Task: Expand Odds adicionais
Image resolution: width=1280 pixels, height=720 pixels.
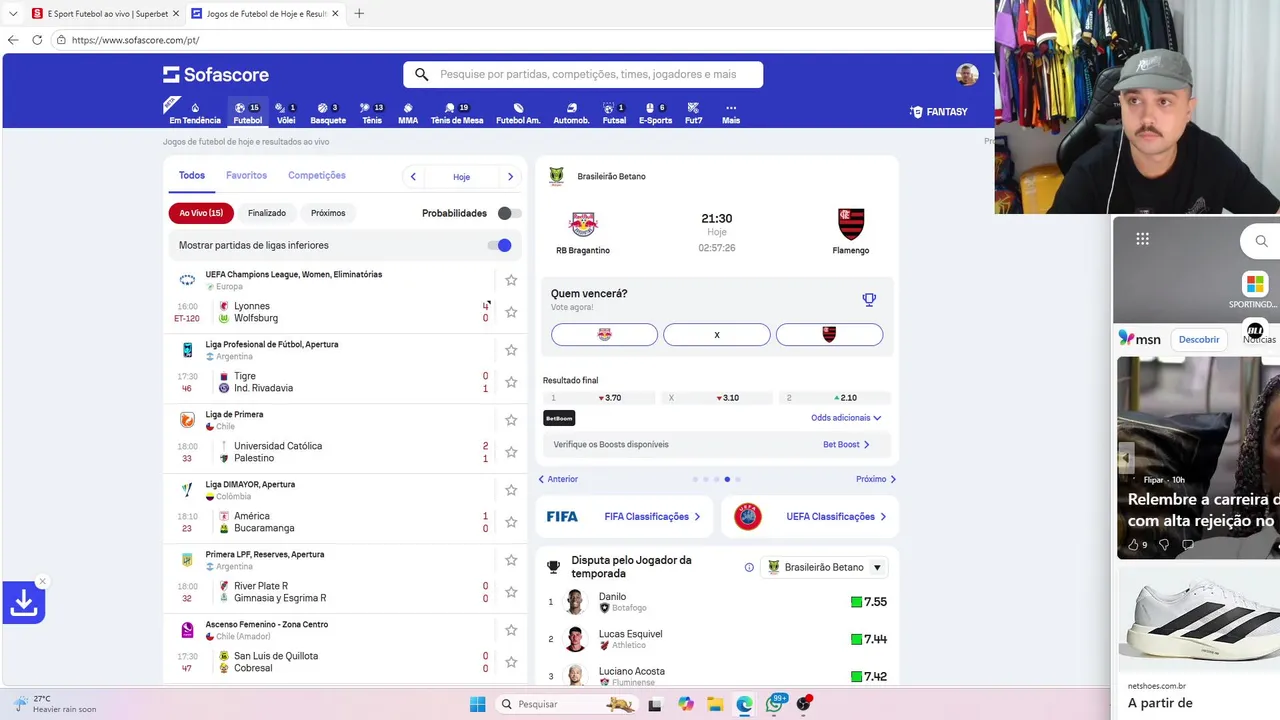Action: pos(846,418)
